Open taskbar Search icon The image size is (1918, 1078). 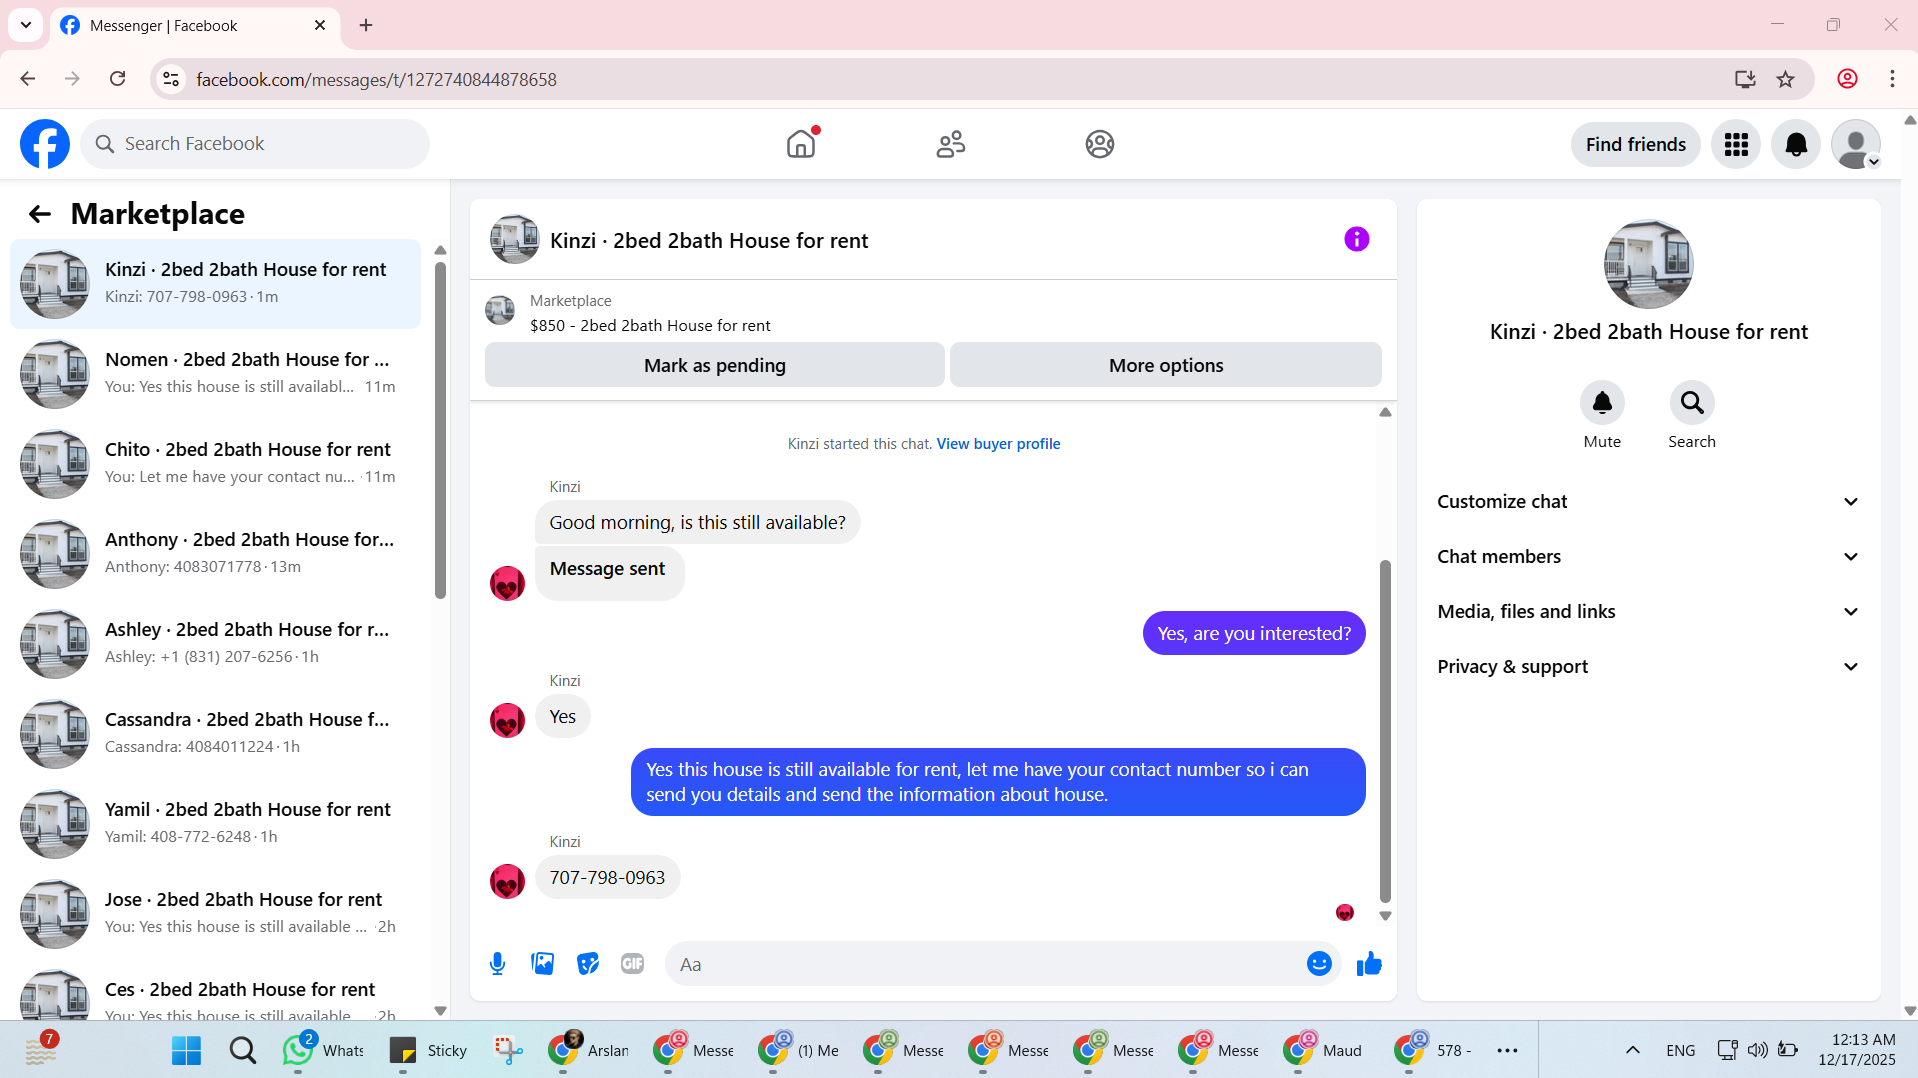(x=242, y=1050)
